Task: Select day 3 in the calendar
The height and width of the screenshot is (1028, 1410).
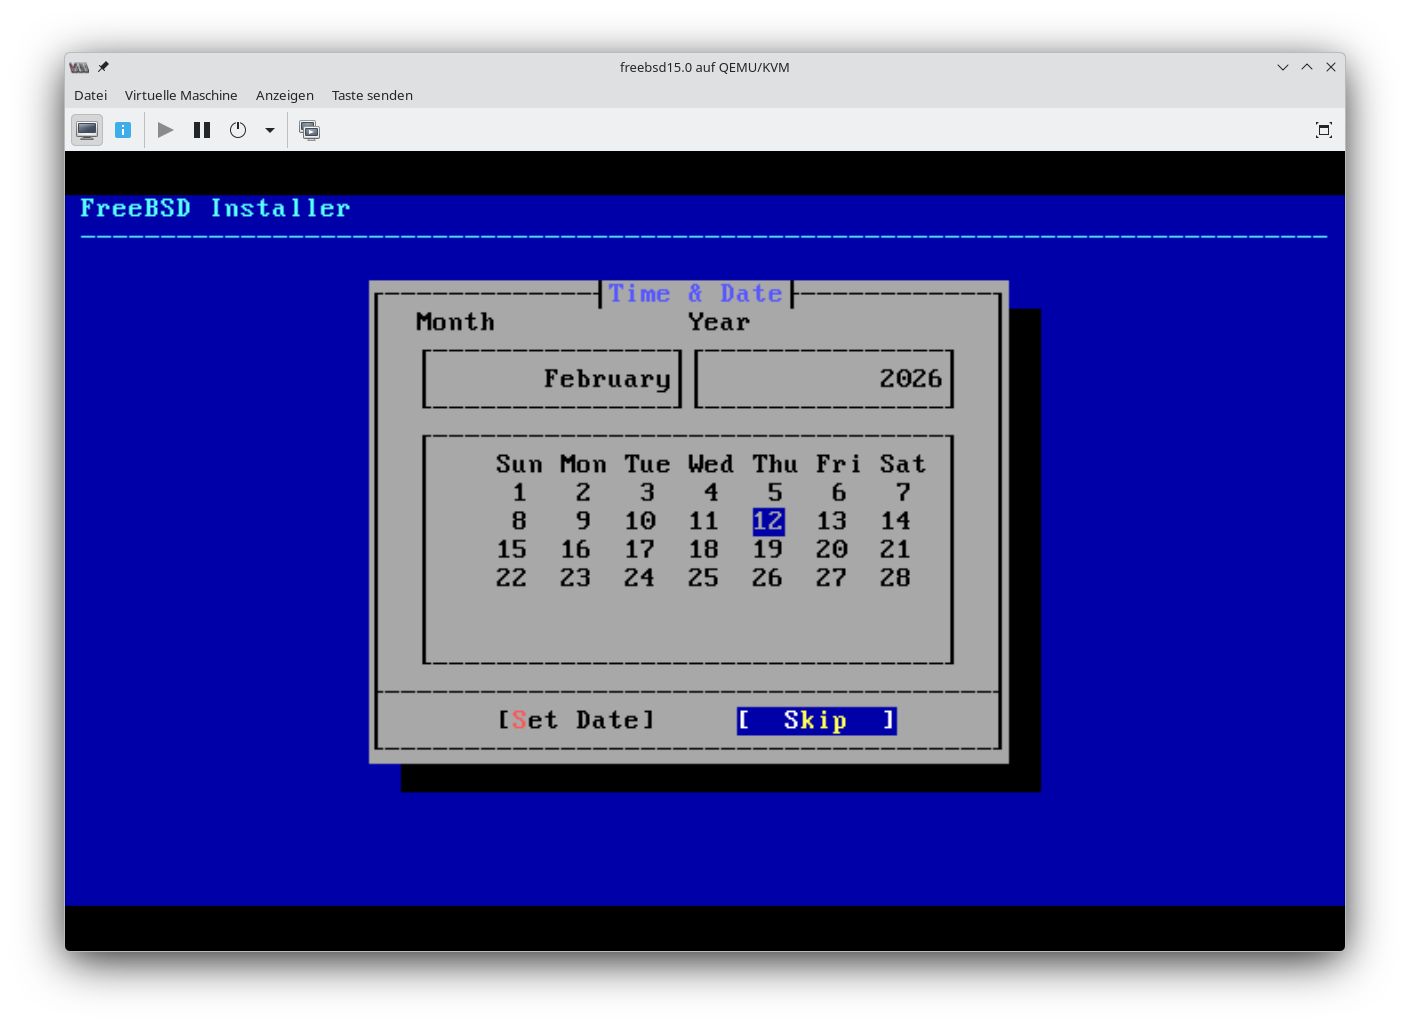Action: (x=647, y=493)
